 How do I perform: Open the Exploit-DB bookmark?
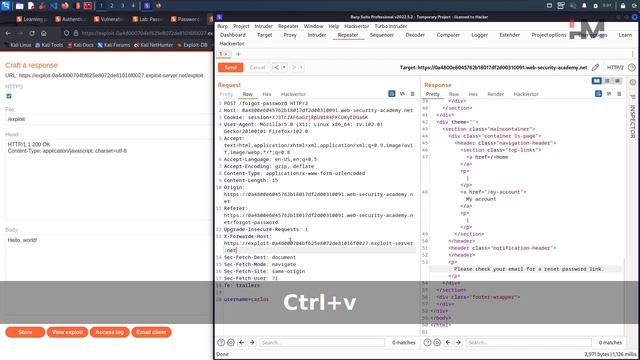tap(192, 45)
